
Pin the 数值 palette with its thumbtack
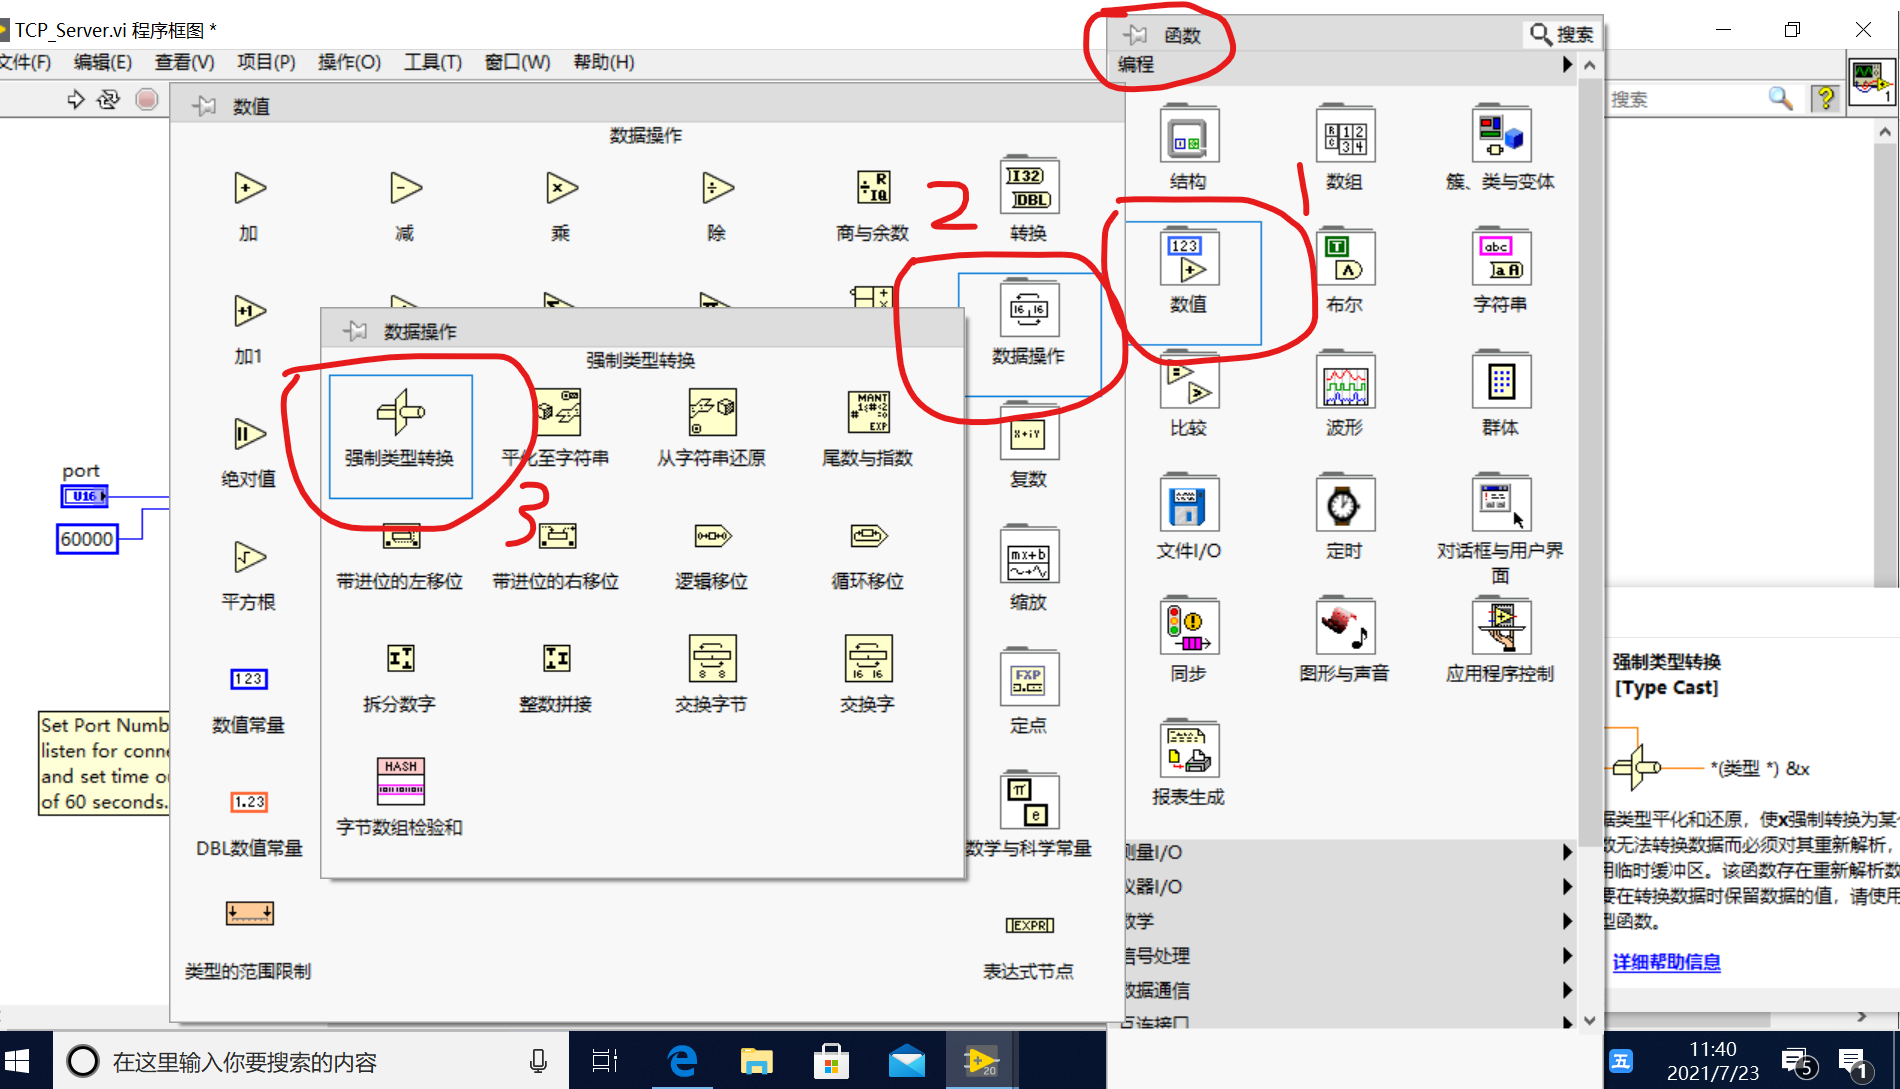click(203, 105)
